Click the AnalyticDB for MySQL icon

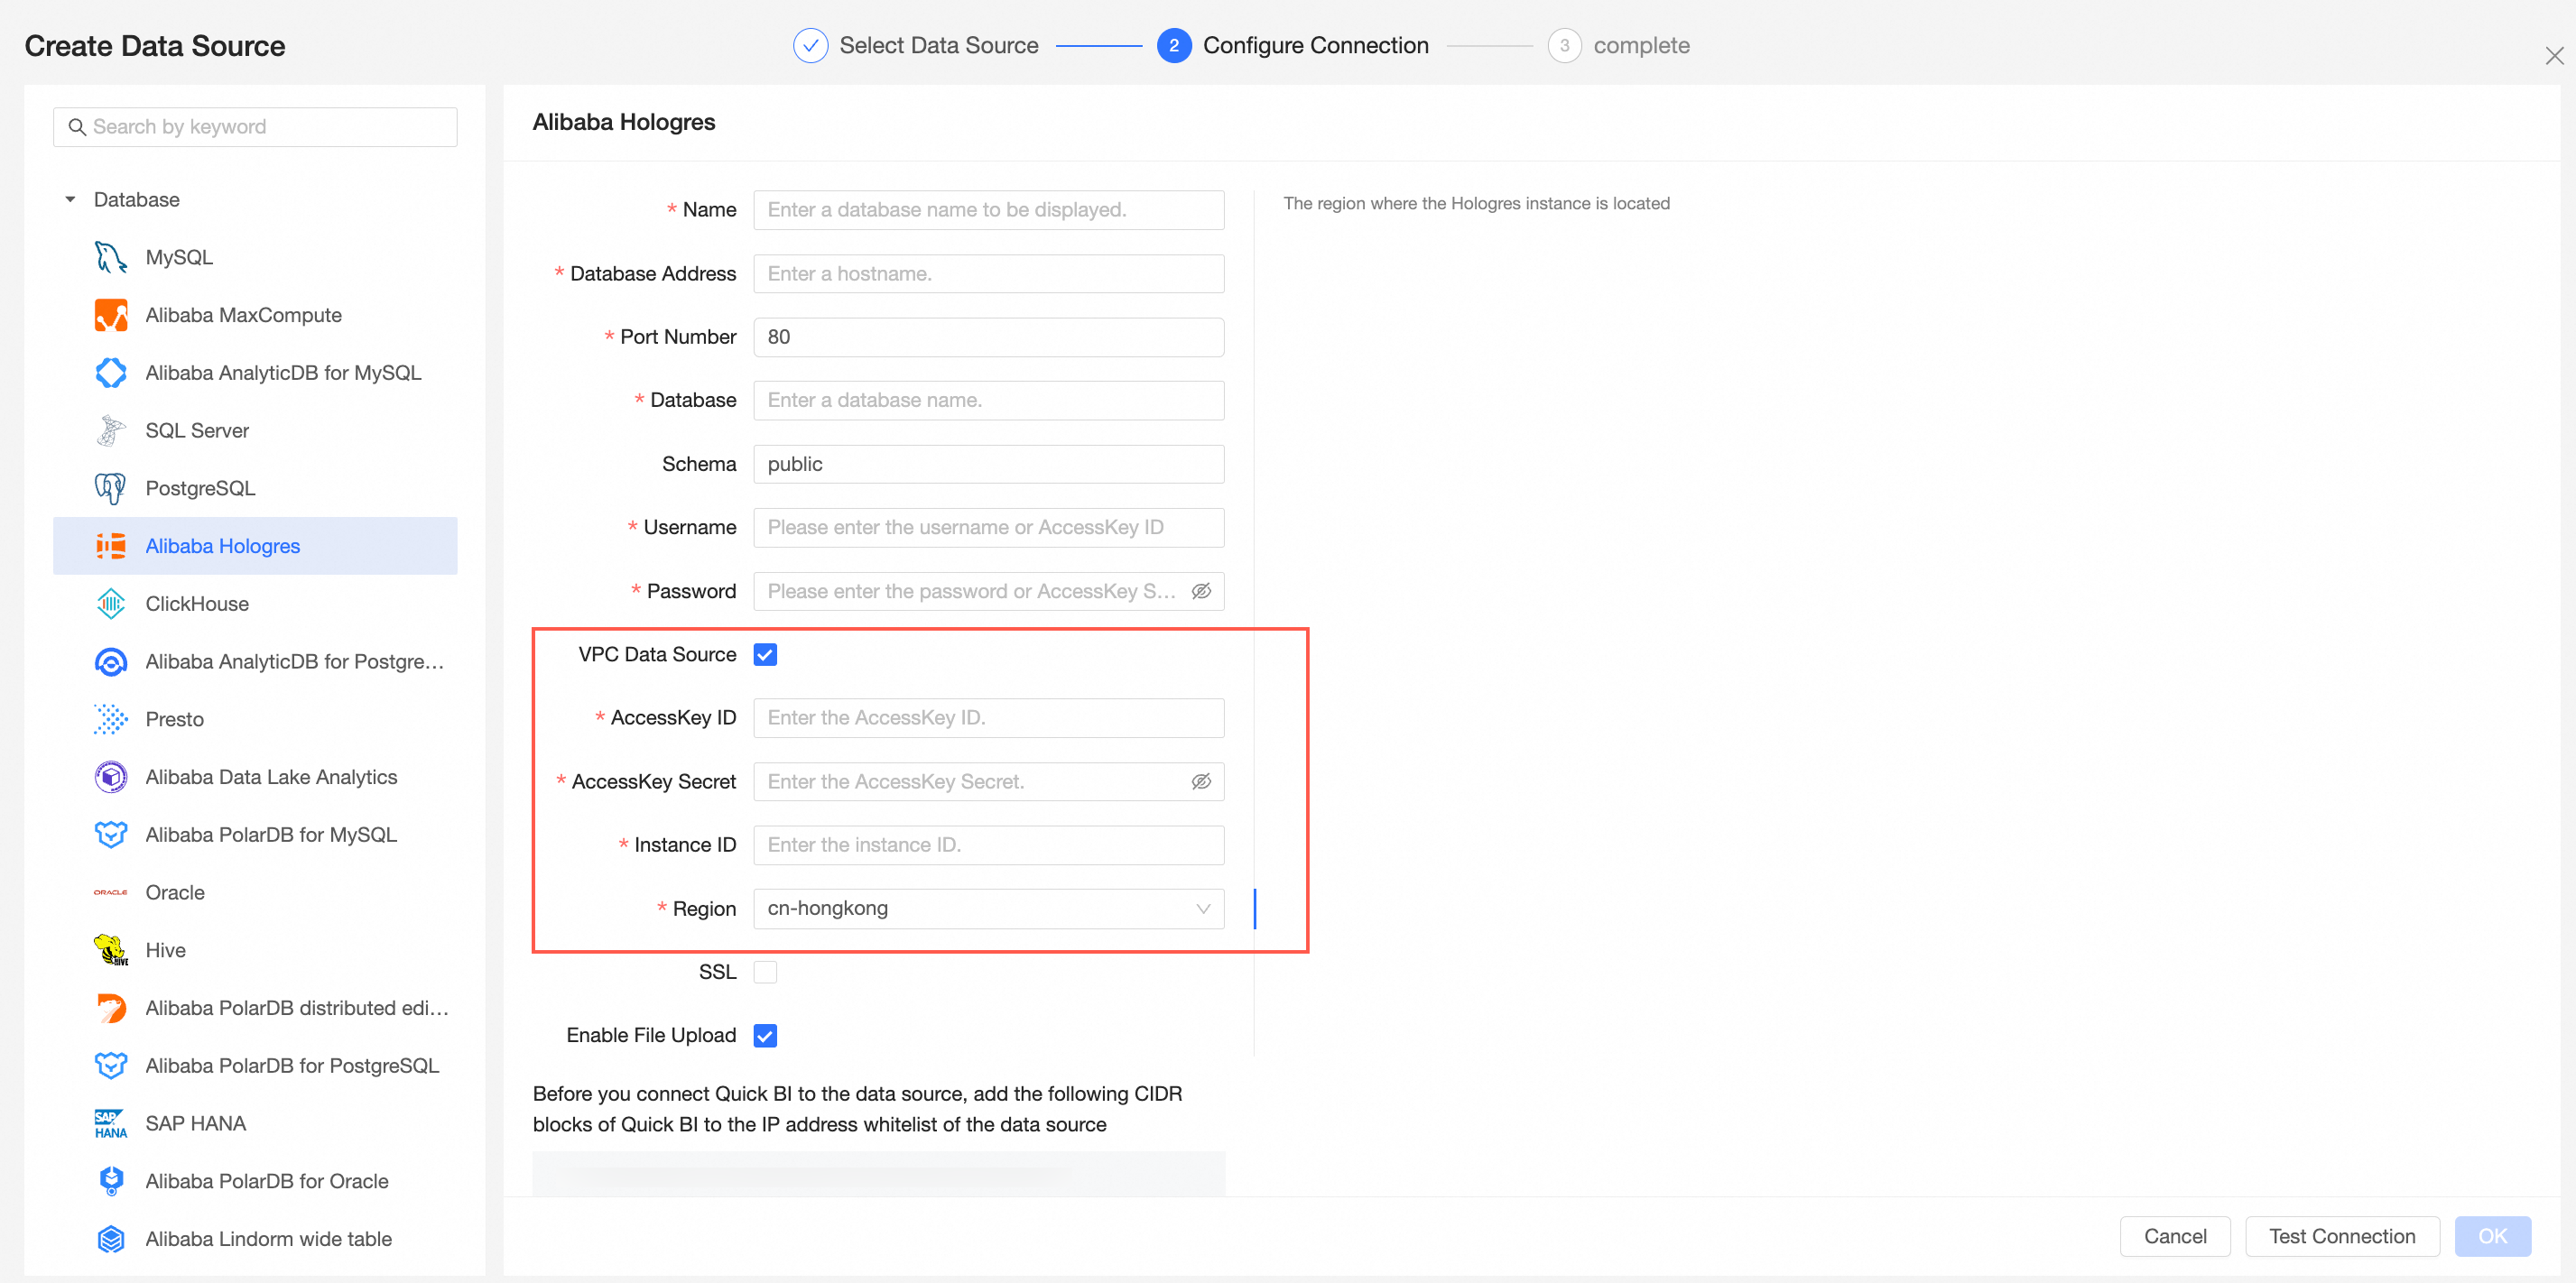click(x=111, y=373)
